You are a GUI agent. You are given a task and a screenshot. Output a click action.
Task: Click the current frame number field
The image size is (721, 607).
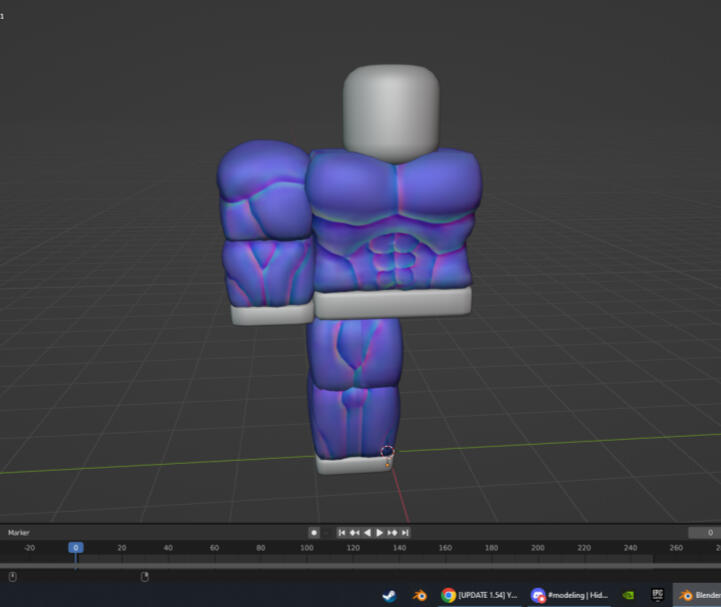pos(705,533)
